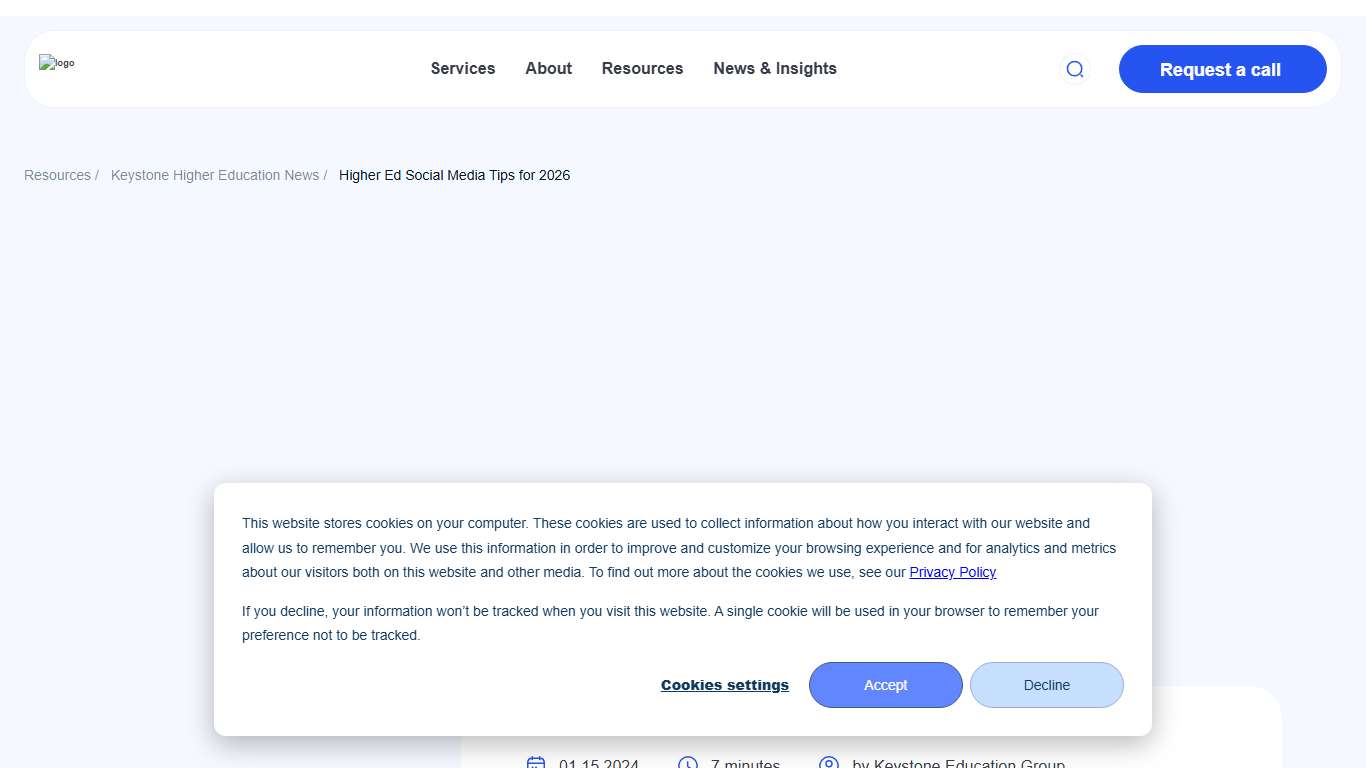Click the author profile icon
This screenshot has height=768, width=1366.
pyautogui.click(x=829, y=763)
